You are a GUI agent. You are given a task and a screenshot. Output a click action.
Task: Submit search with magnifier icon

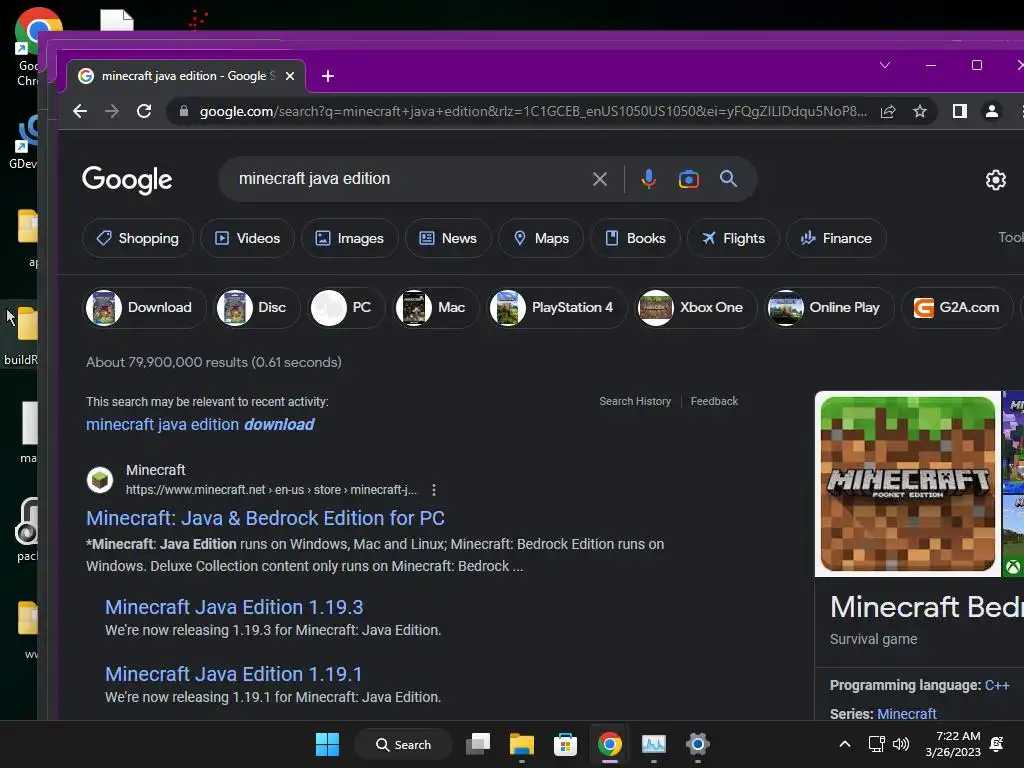tap(728, 179)
